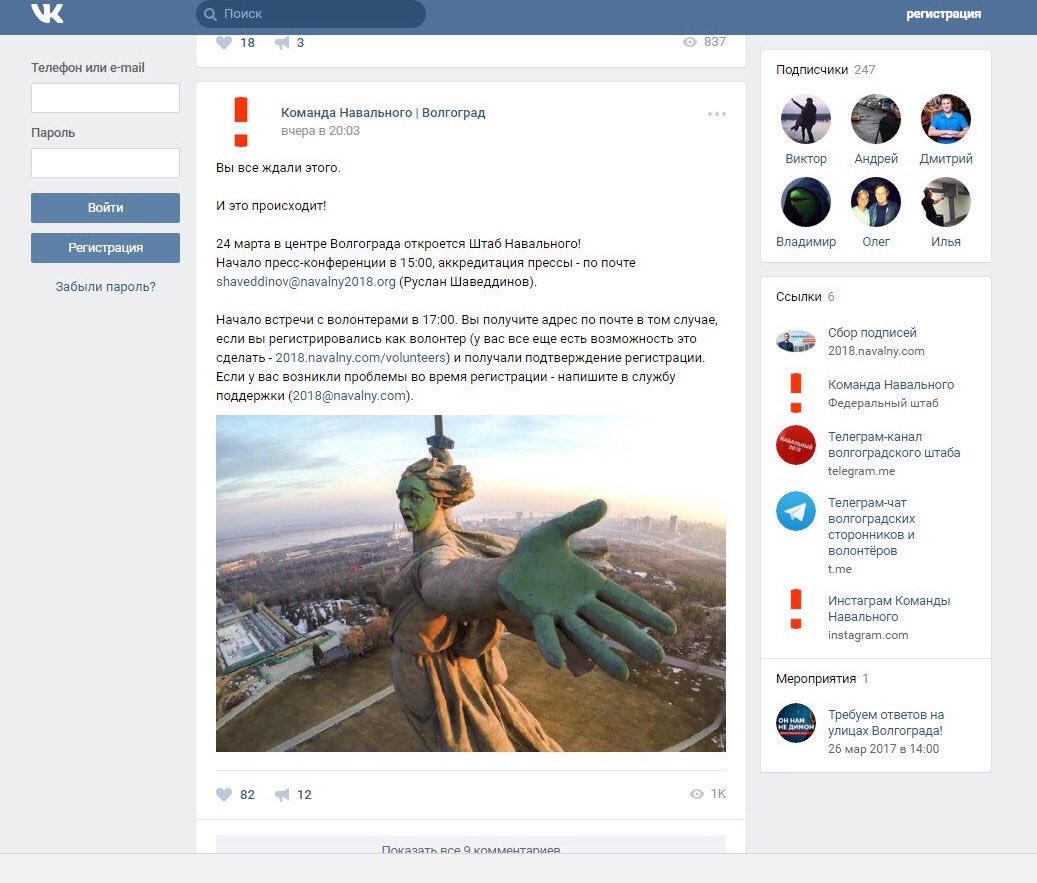Click the search magnifier icon

pos(210,14)
